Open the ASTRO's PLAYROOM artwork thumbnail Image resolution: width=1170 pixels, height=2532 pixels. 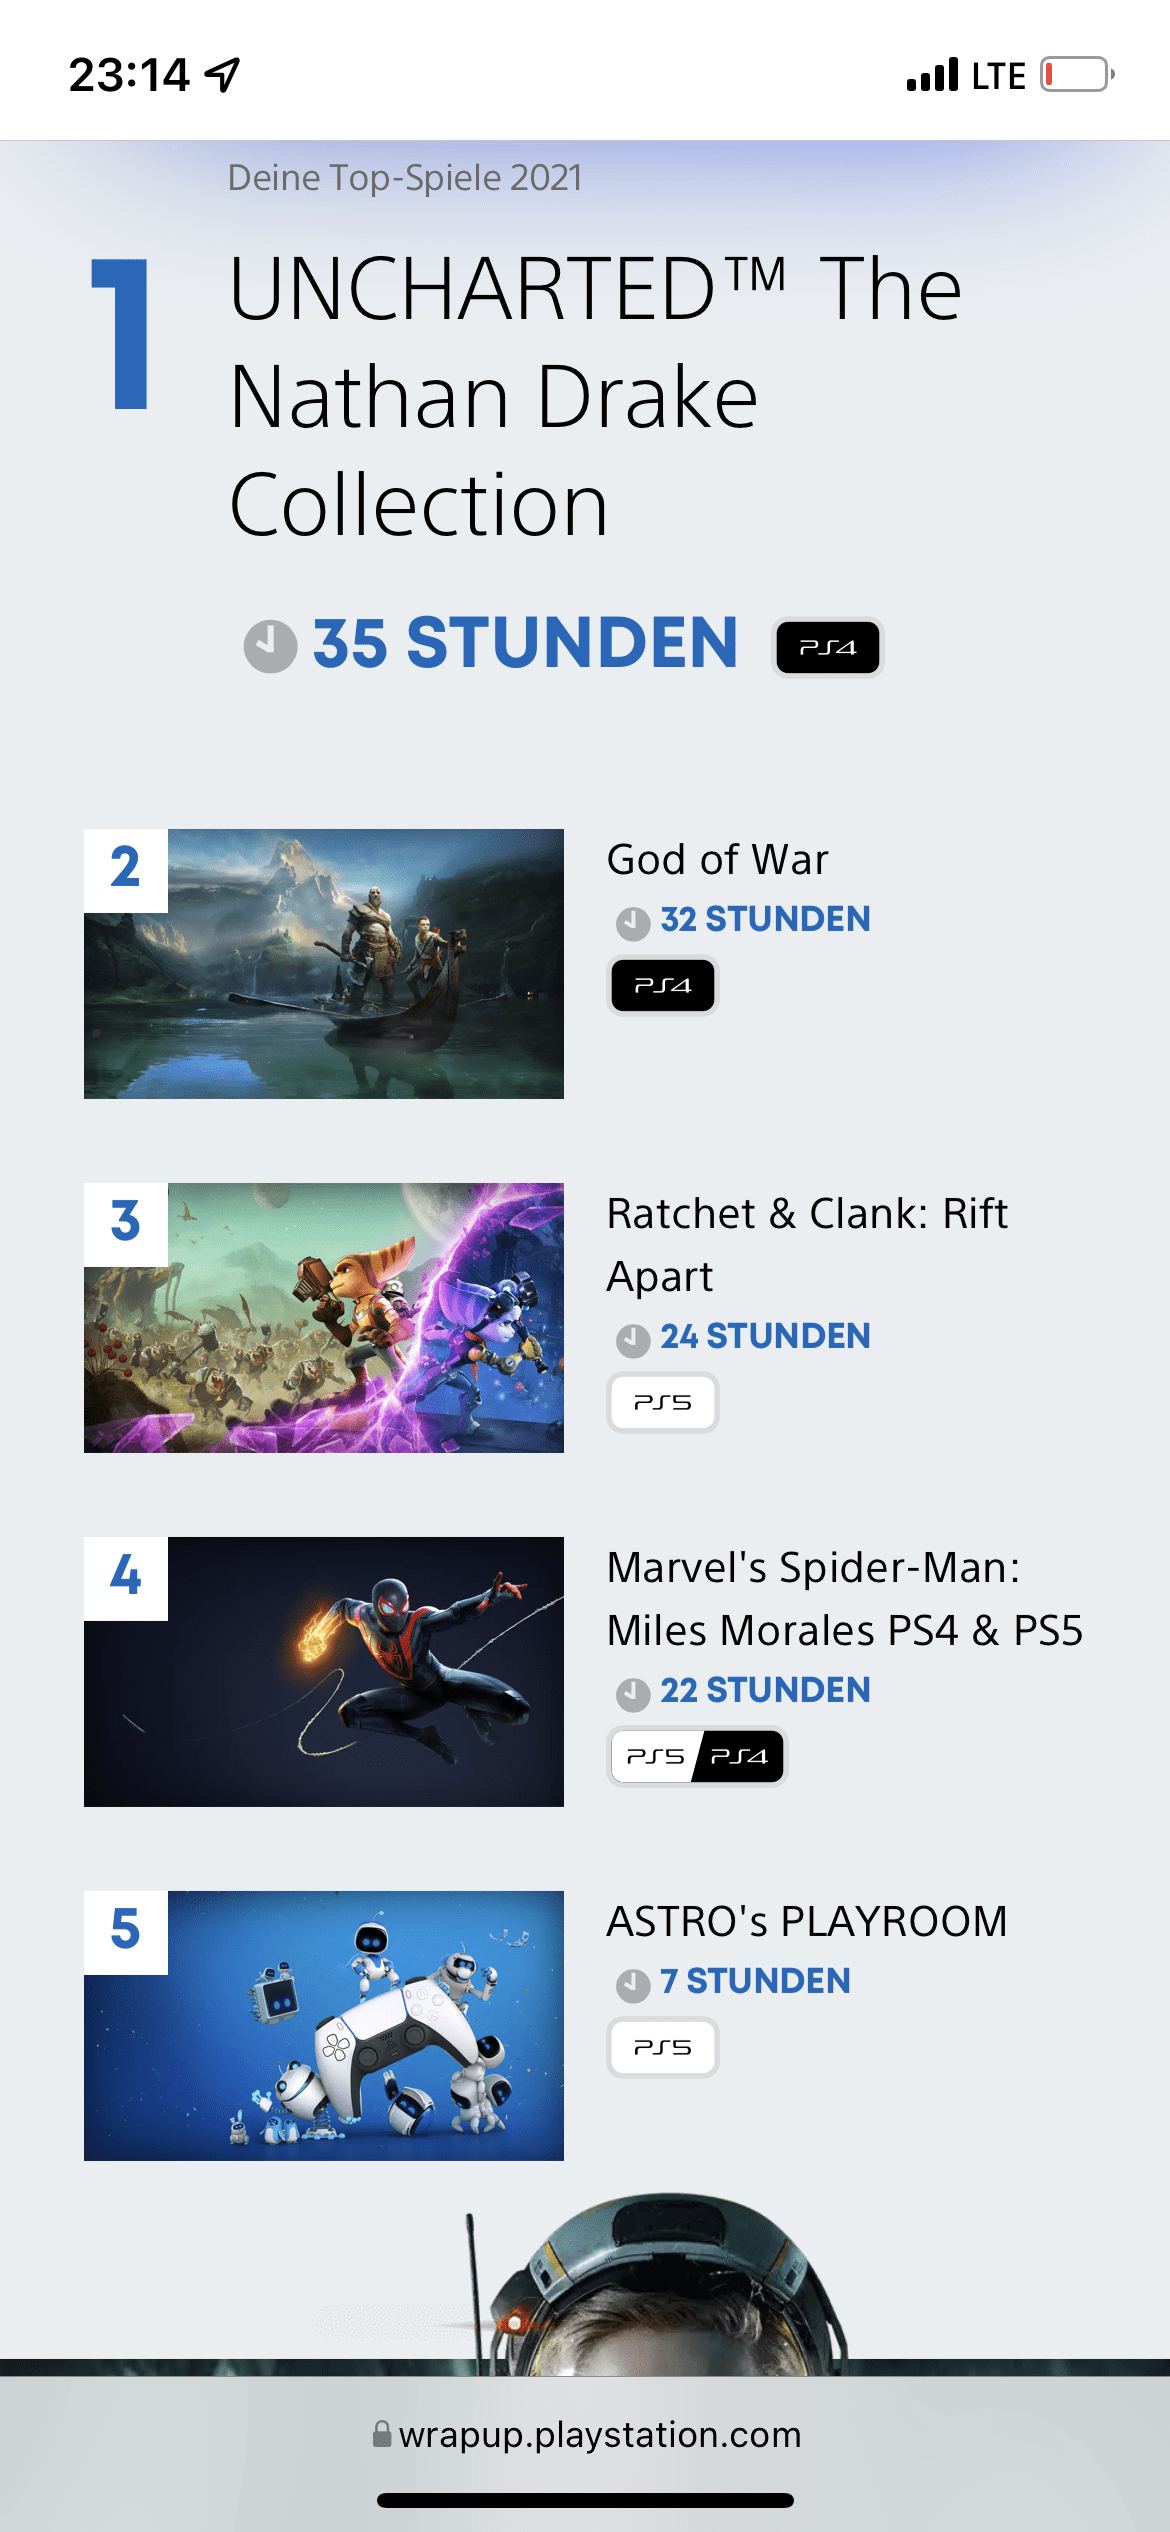(324, 2026)
